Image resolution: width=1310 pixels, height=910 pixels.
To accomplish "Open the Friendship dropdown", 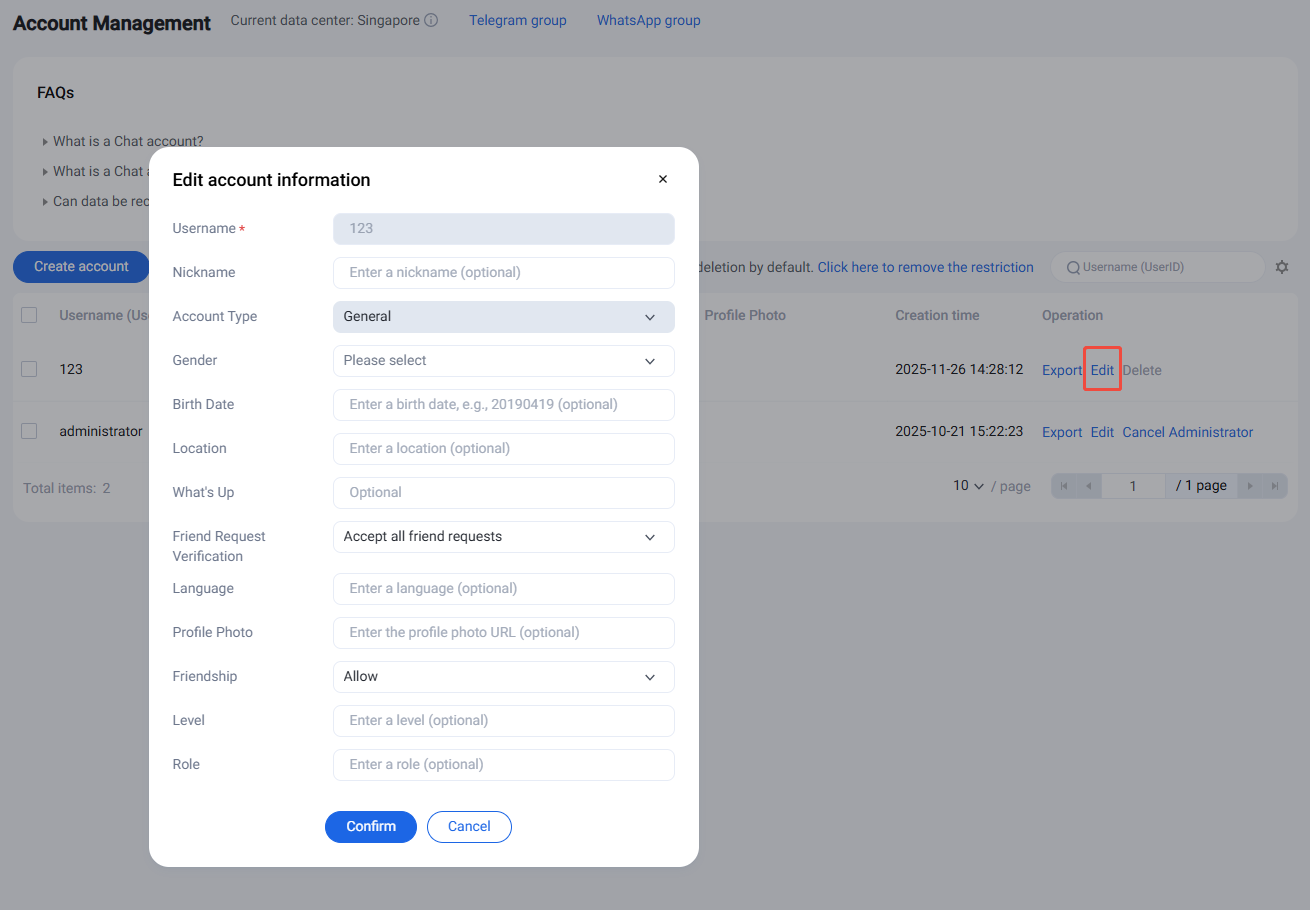I will (503, 677).
